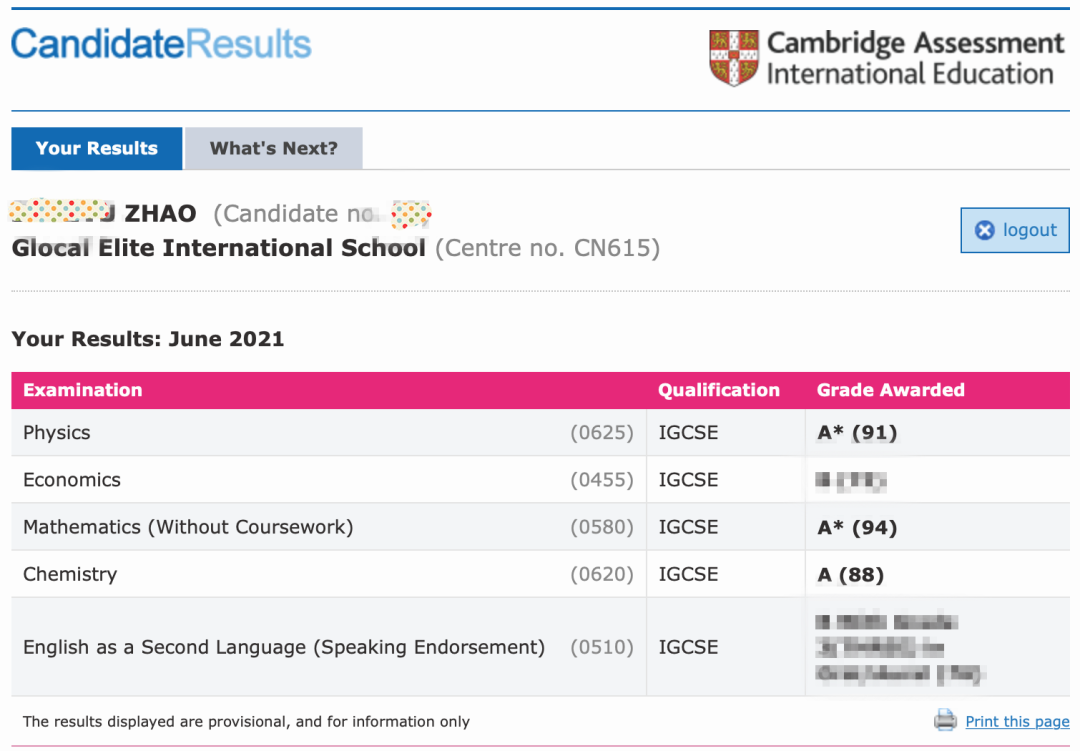Click IGCSE qualification in the Chemistry row
Image resolution: width=1080 pixels, height=751 pixels.
tap(688, 574)
